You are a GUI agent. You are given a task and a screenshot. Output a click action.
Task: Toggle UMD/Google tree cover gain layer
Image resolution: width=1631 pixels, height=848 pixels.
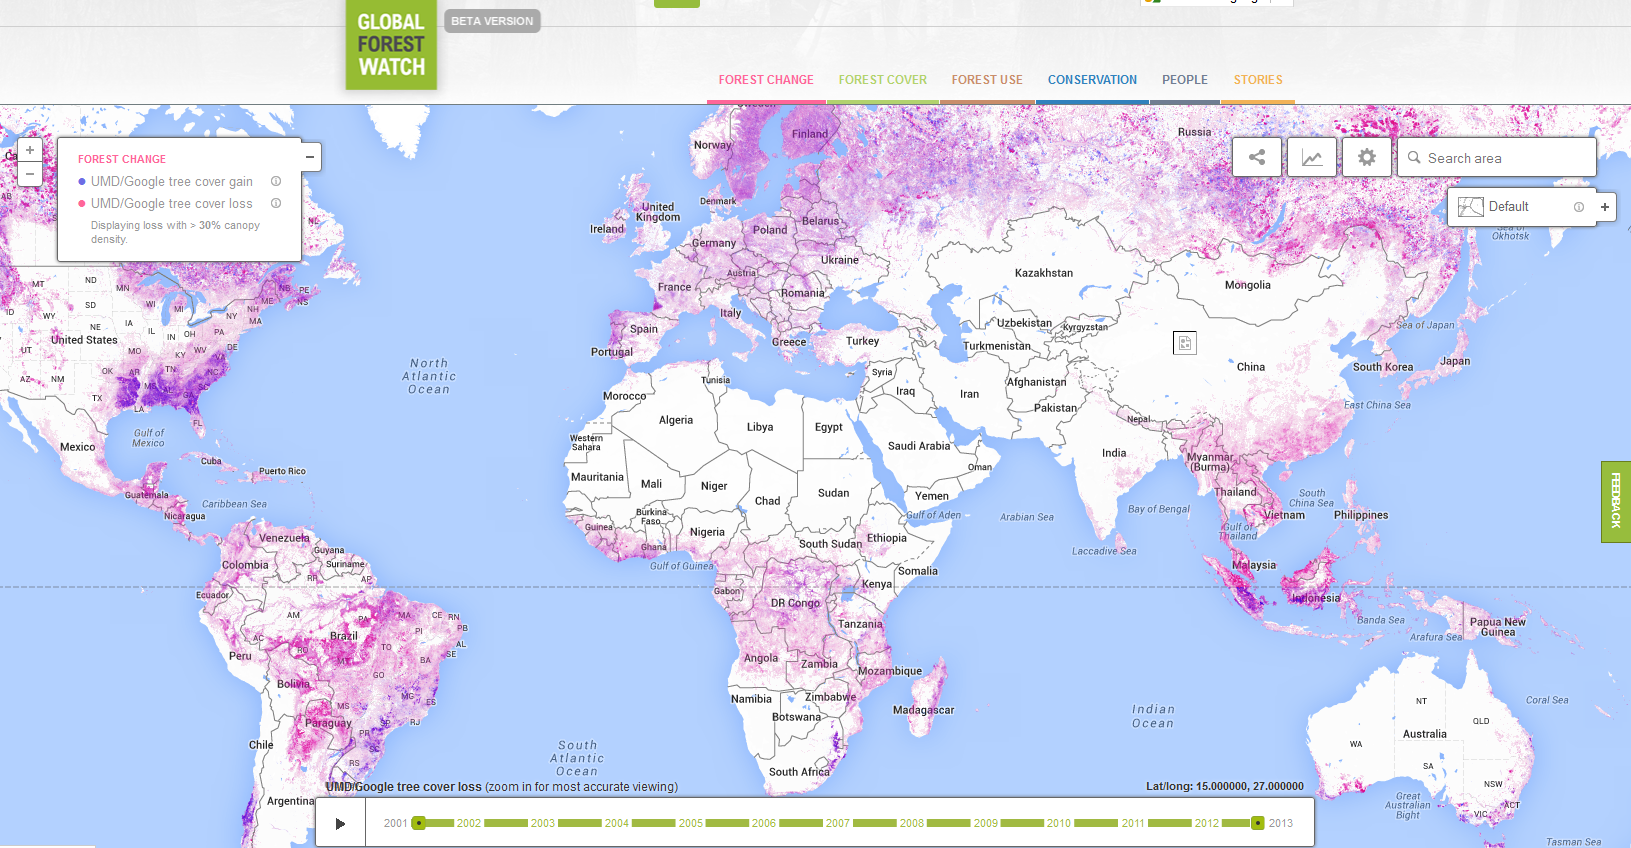click(x=171, y=182)
